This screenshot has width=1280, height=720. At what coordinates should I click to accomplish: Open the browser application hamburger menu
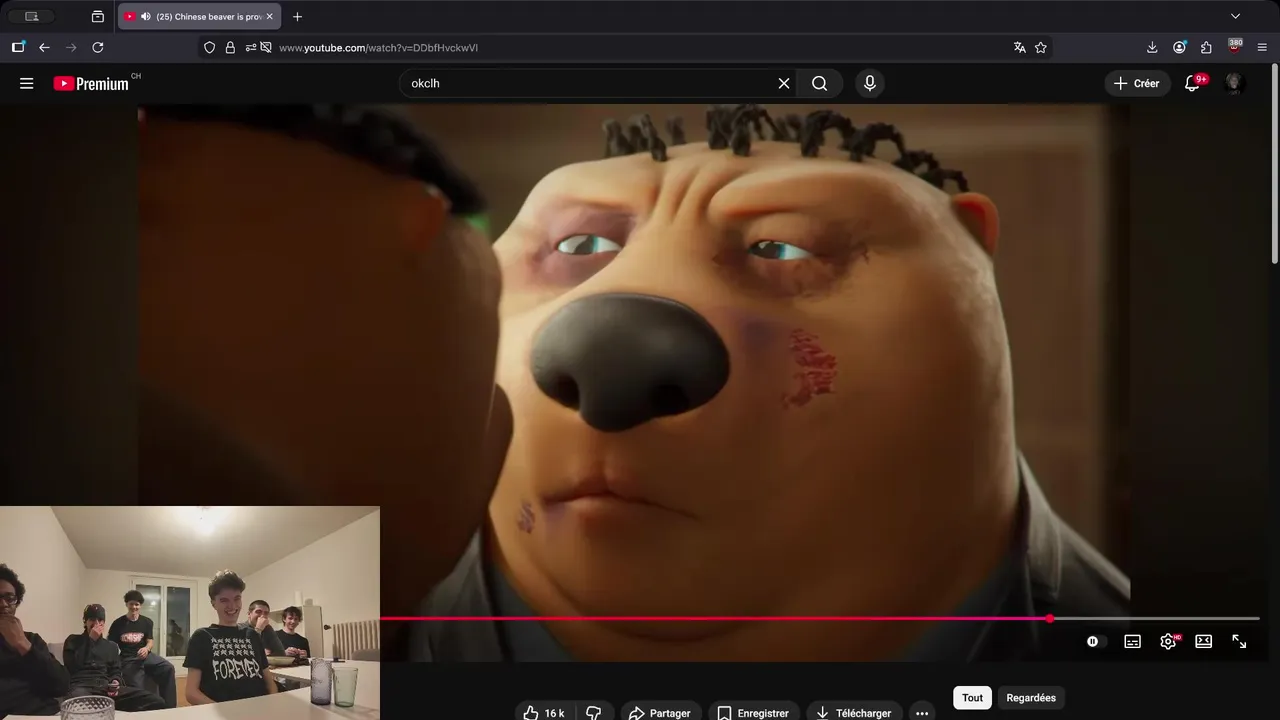pyautogui.click(x=1262, y=47)
